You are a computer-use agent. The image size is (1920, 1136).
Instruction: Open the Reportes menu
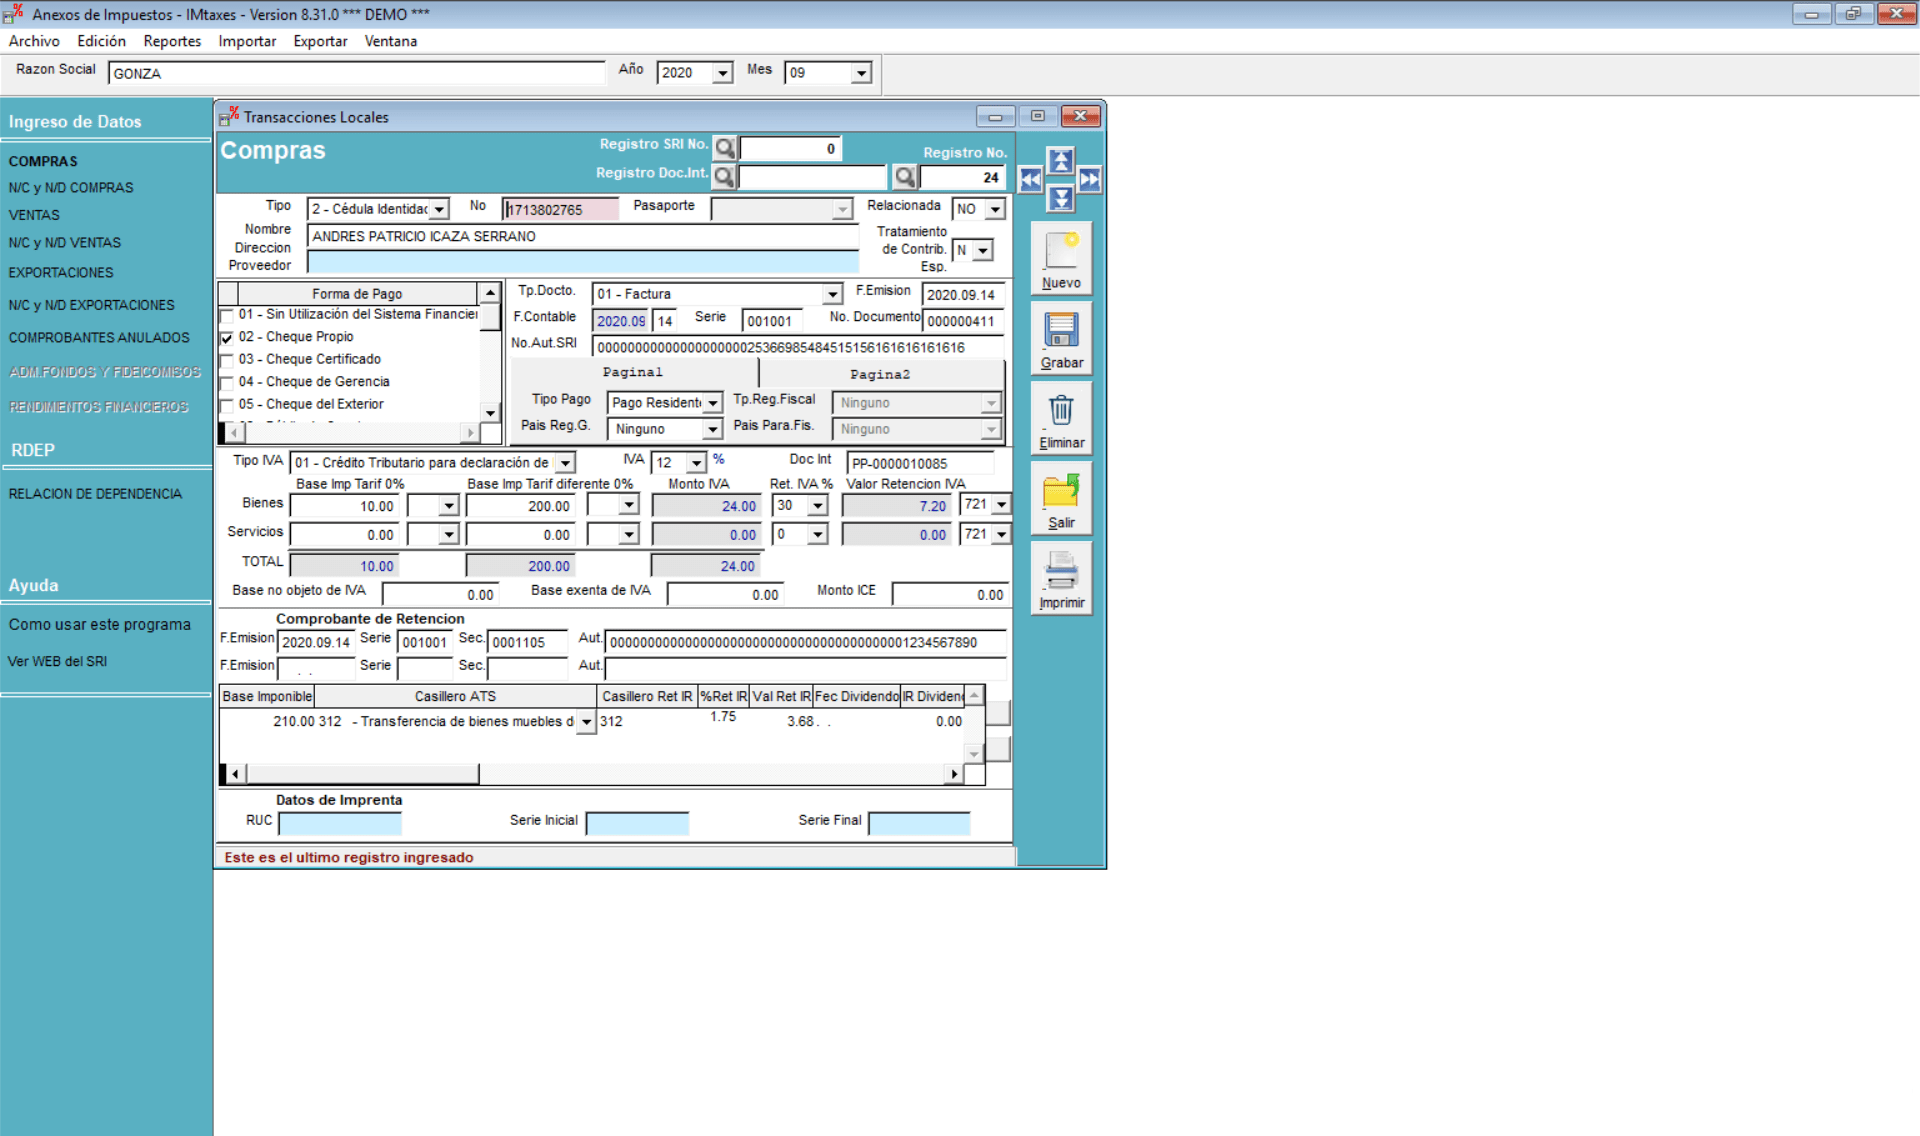click(x=171, y=41)
